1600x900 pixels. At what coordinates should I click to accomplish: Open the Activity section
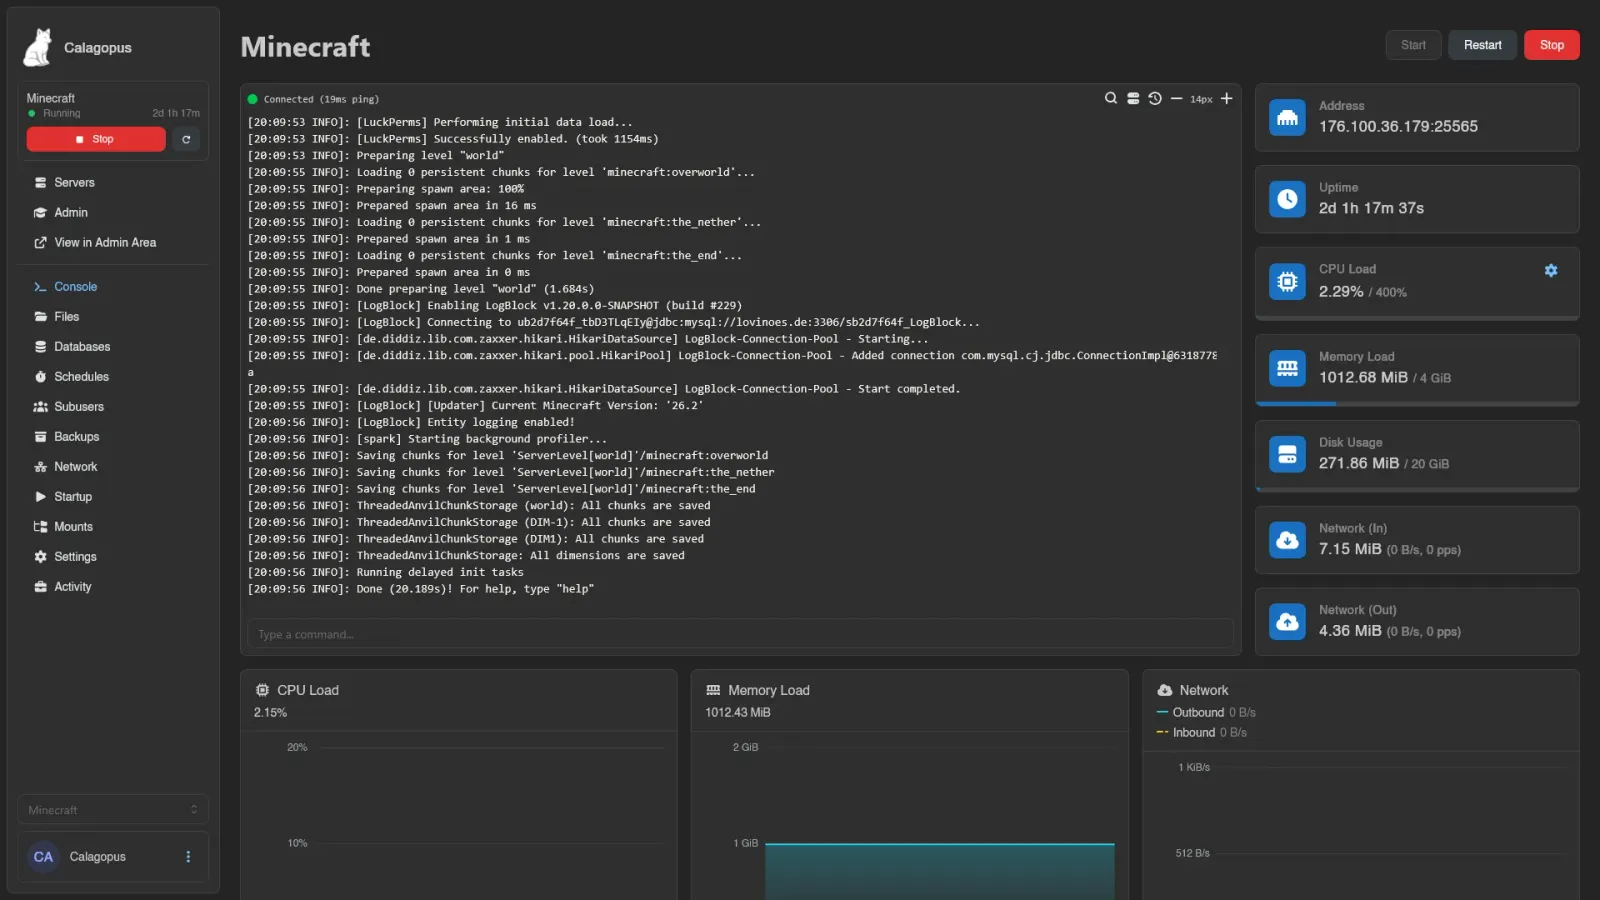pyautogui.click(x=113, y=587)
